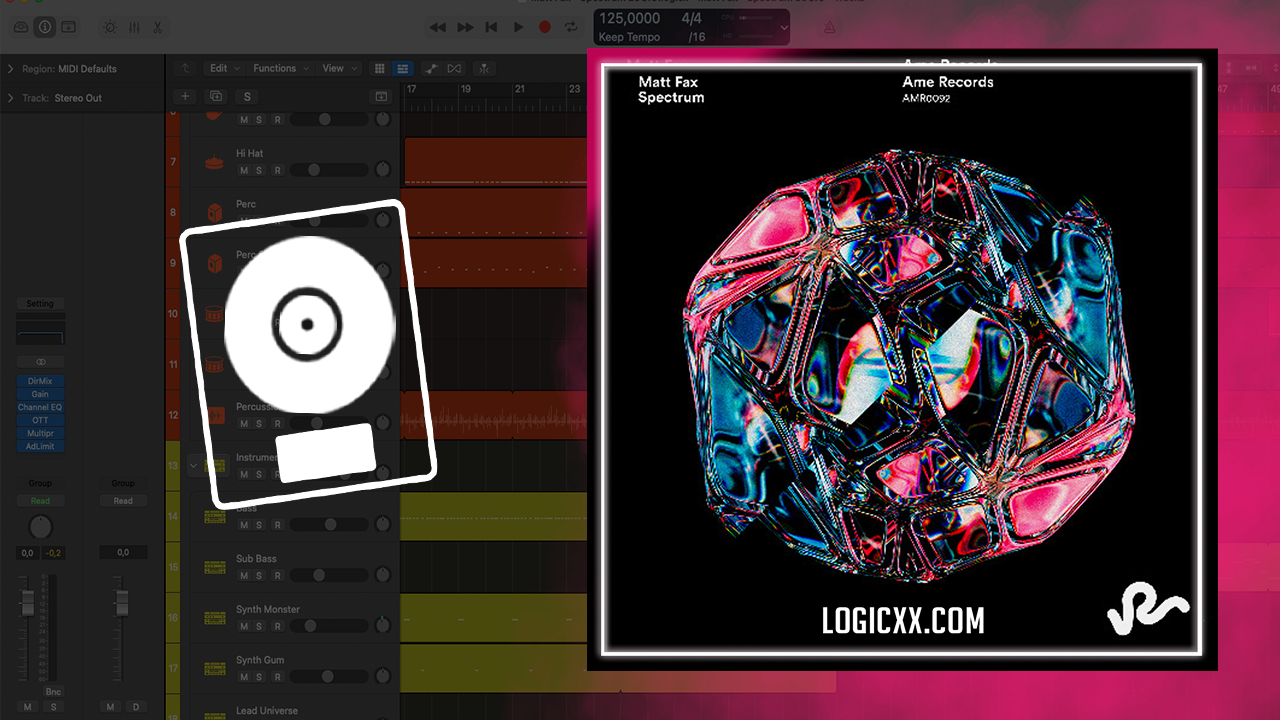Screen dimensions: 1280x720
Task: Expand the Region MIDI Defaults section
Action: pos(11,69)
